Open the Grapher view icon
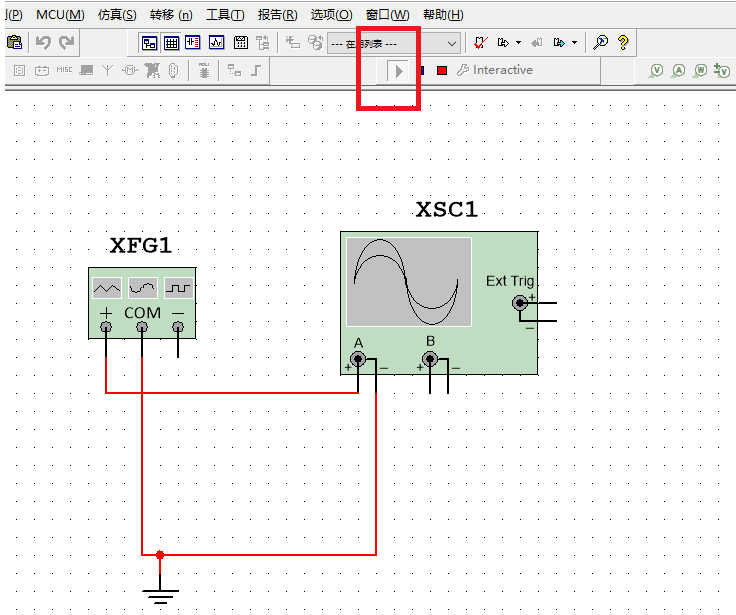Image resolution: width=736 pixels, height=615 pixels. (x=216, y=43)
